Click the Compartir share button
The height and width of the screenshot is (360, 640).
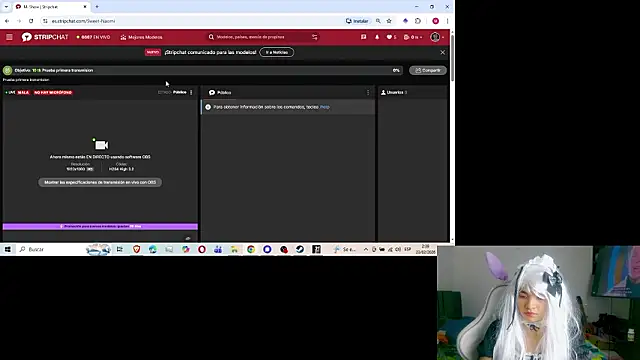point(428,70)
